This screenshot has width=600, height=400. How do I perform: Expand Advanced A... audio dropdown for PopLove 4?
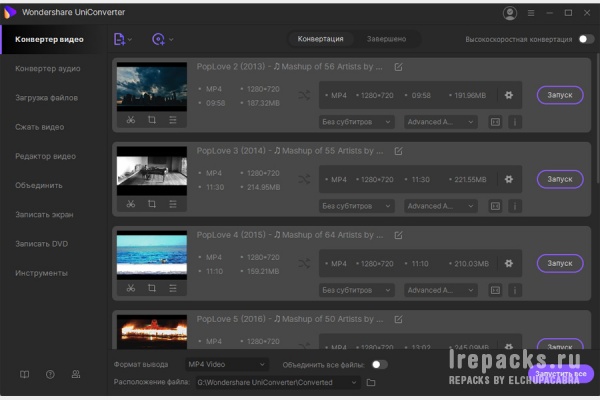point(440,291)
